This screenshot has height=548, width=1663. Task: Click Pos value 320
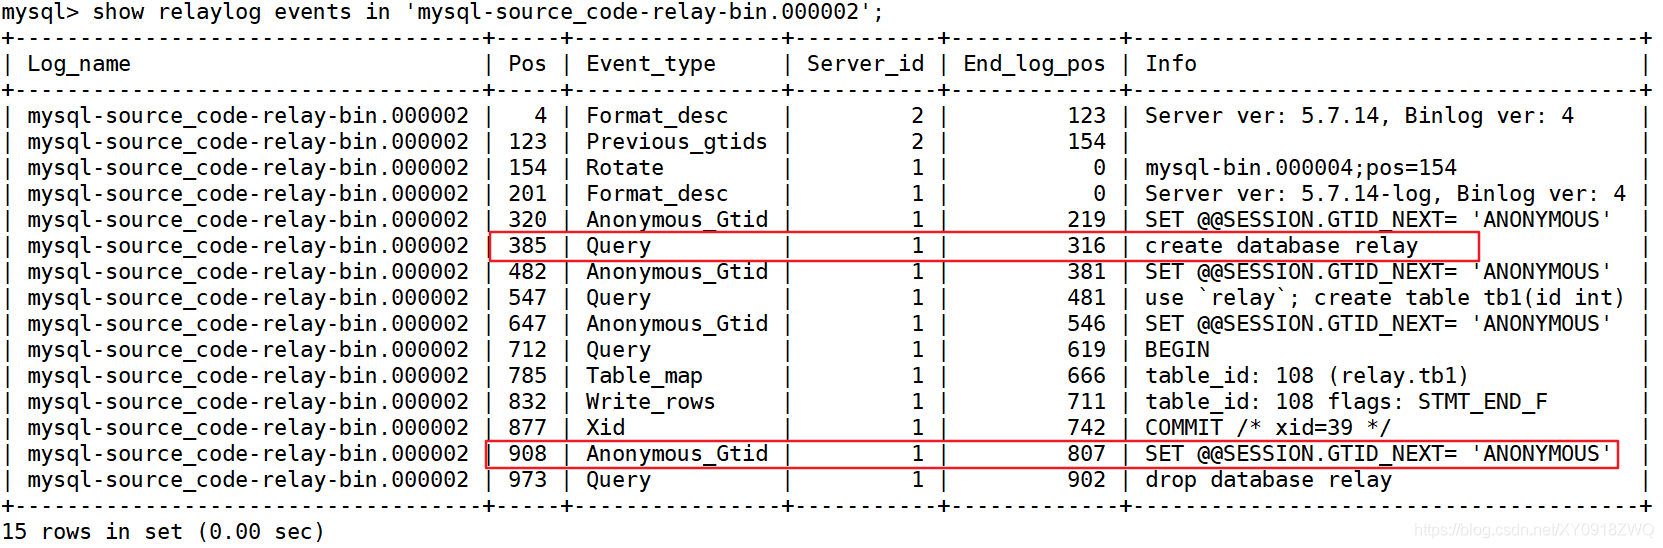(527, 220)
